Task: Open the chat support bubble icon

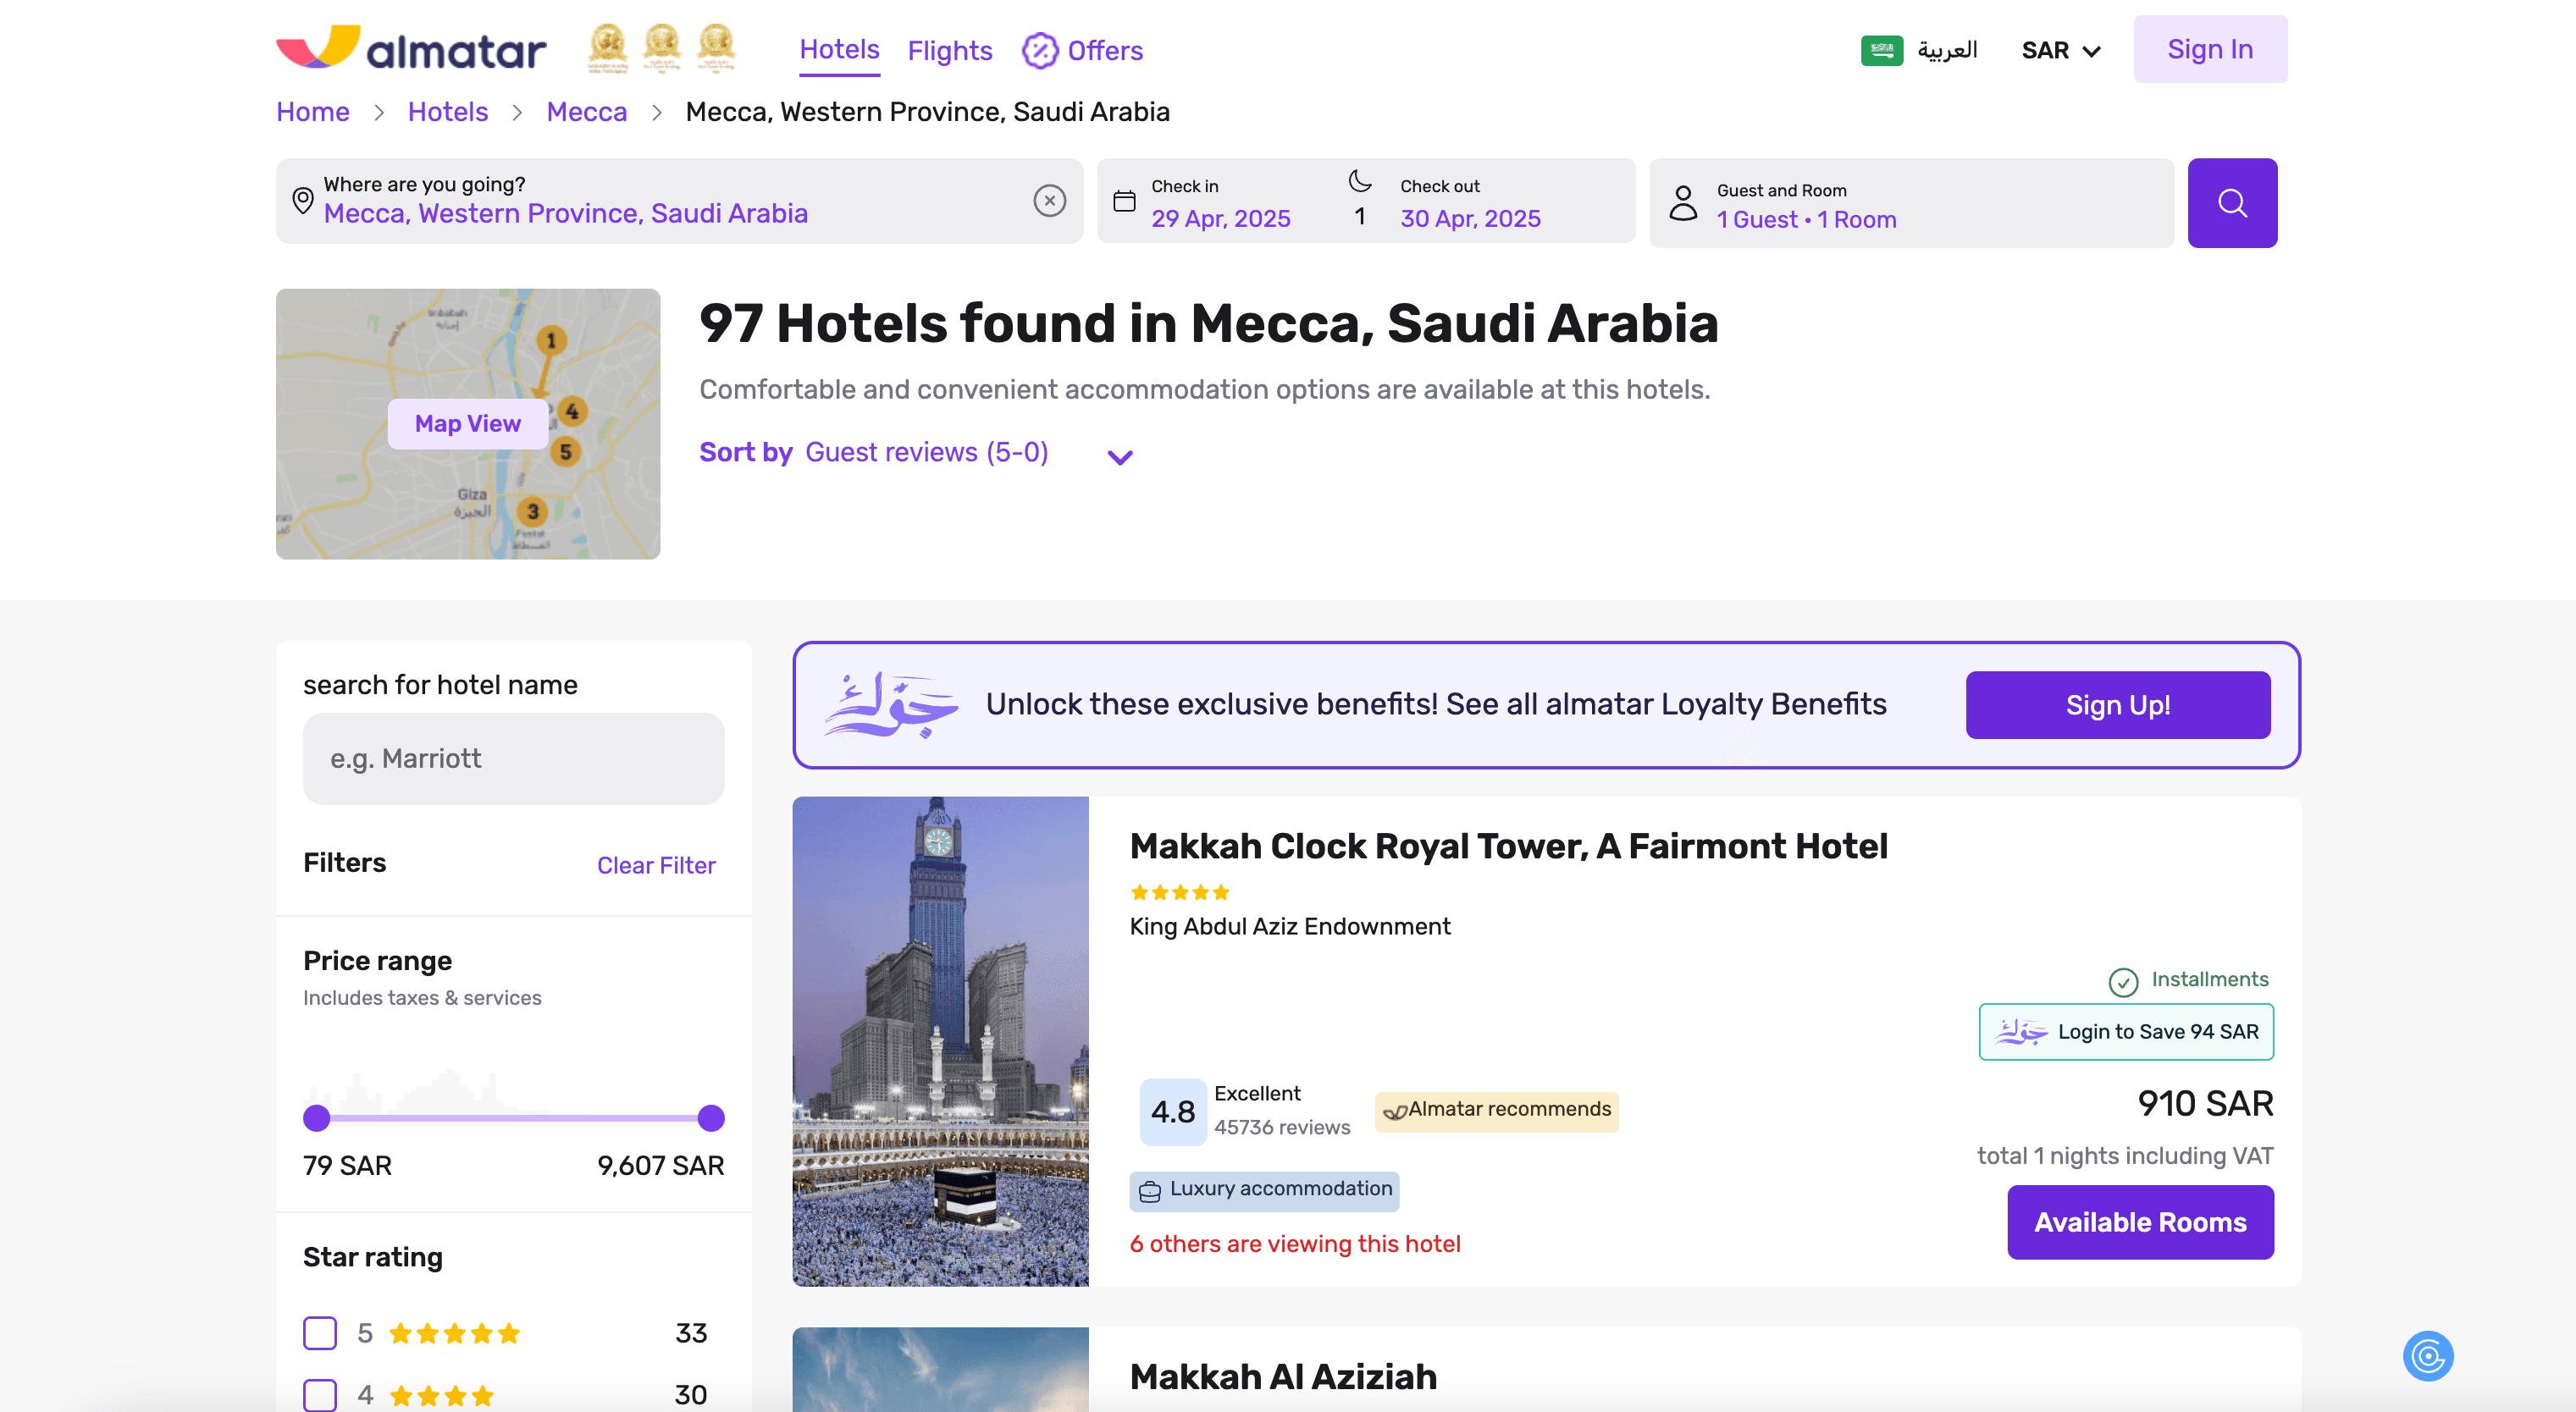Action: tap(2427, 1355)
